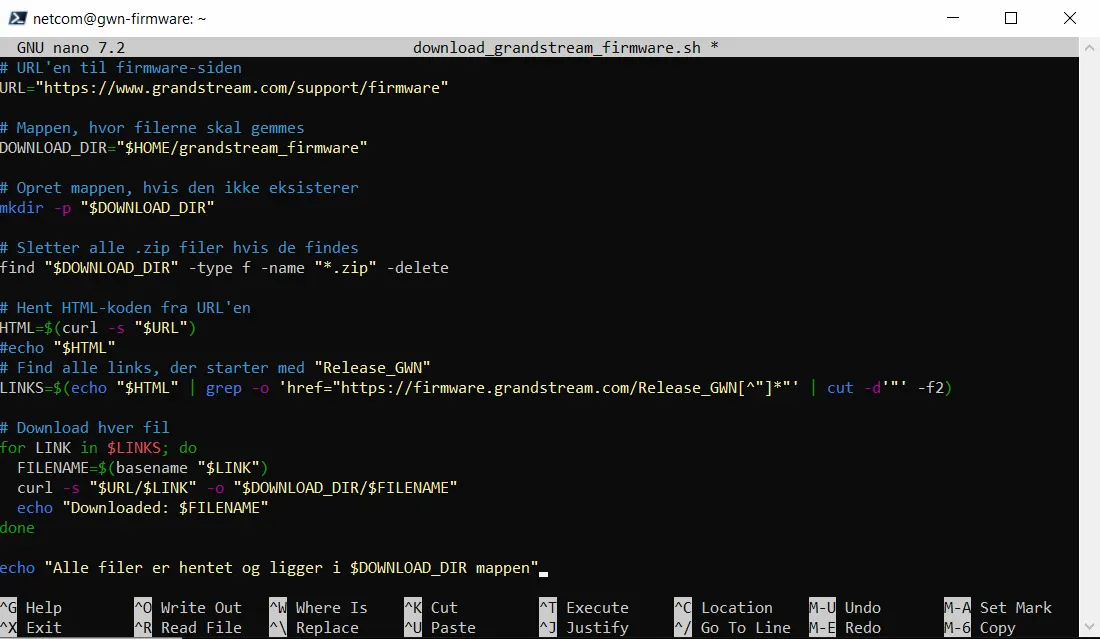Click comment '# Mappen, hvor filerne skal gemmes'
Screen dimensions: 1100x639
(x=152, y=128)
